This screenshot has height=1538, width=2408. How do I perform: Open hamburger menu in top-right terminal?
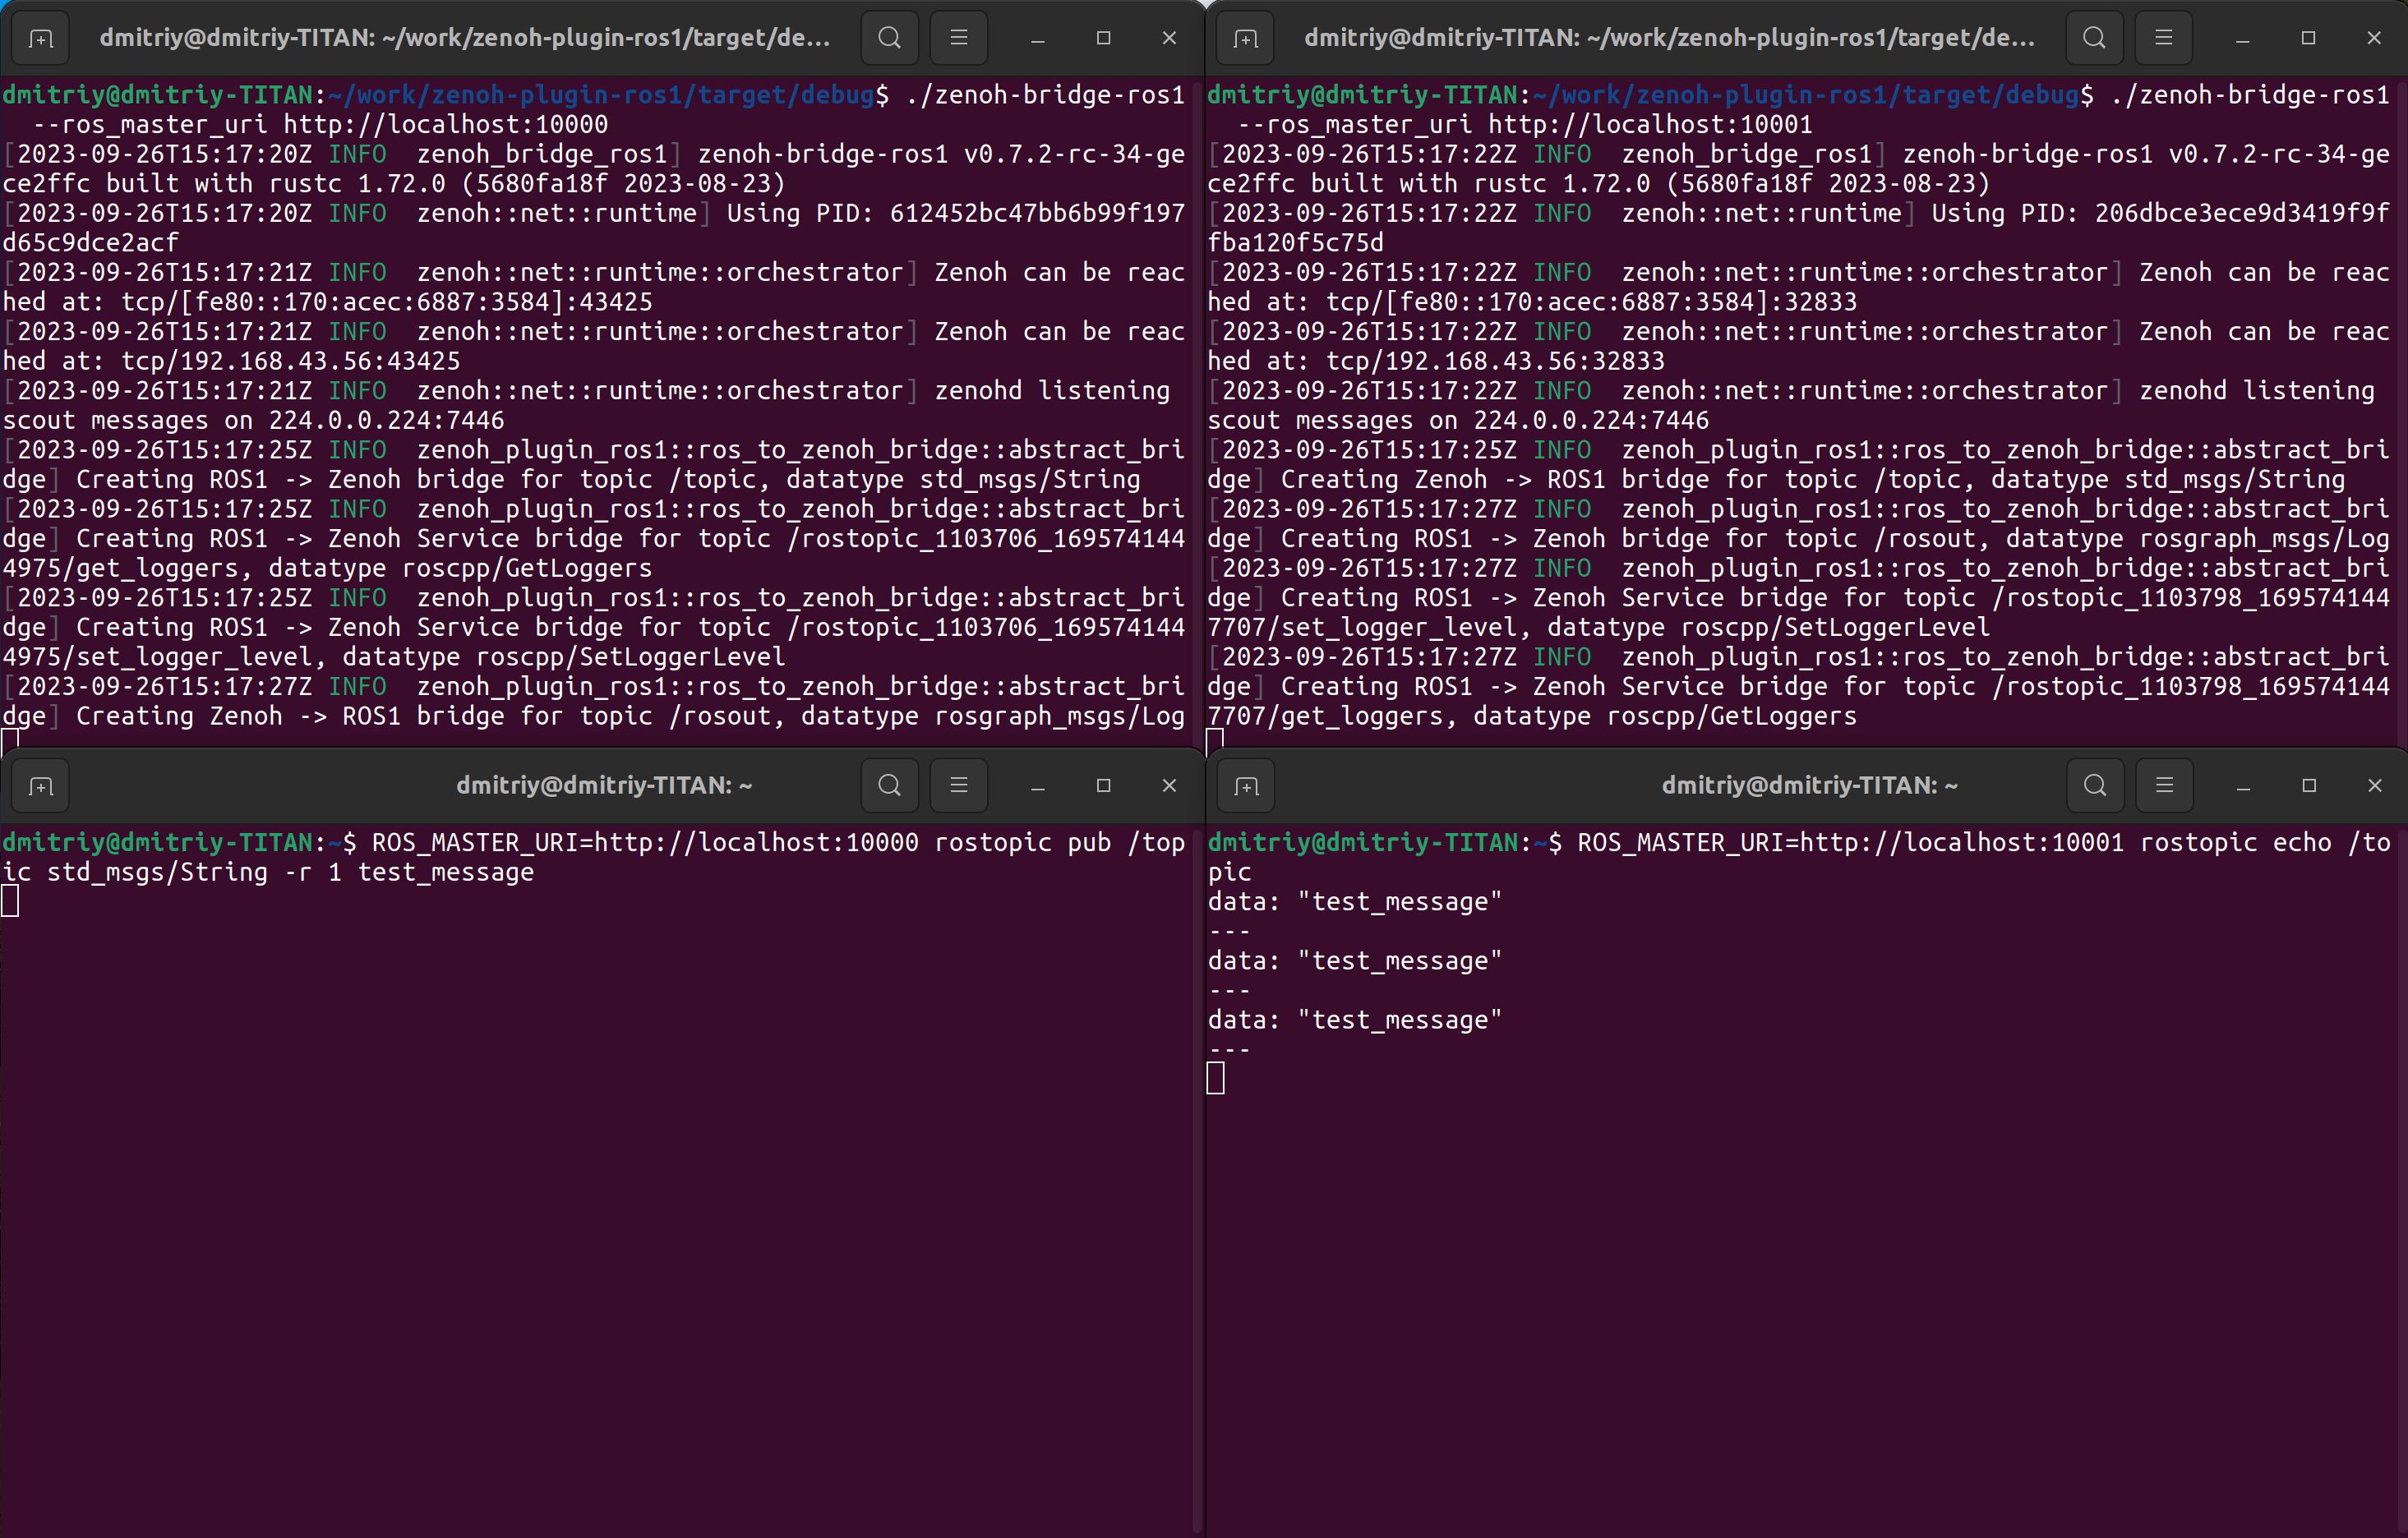pos(2163,39)
